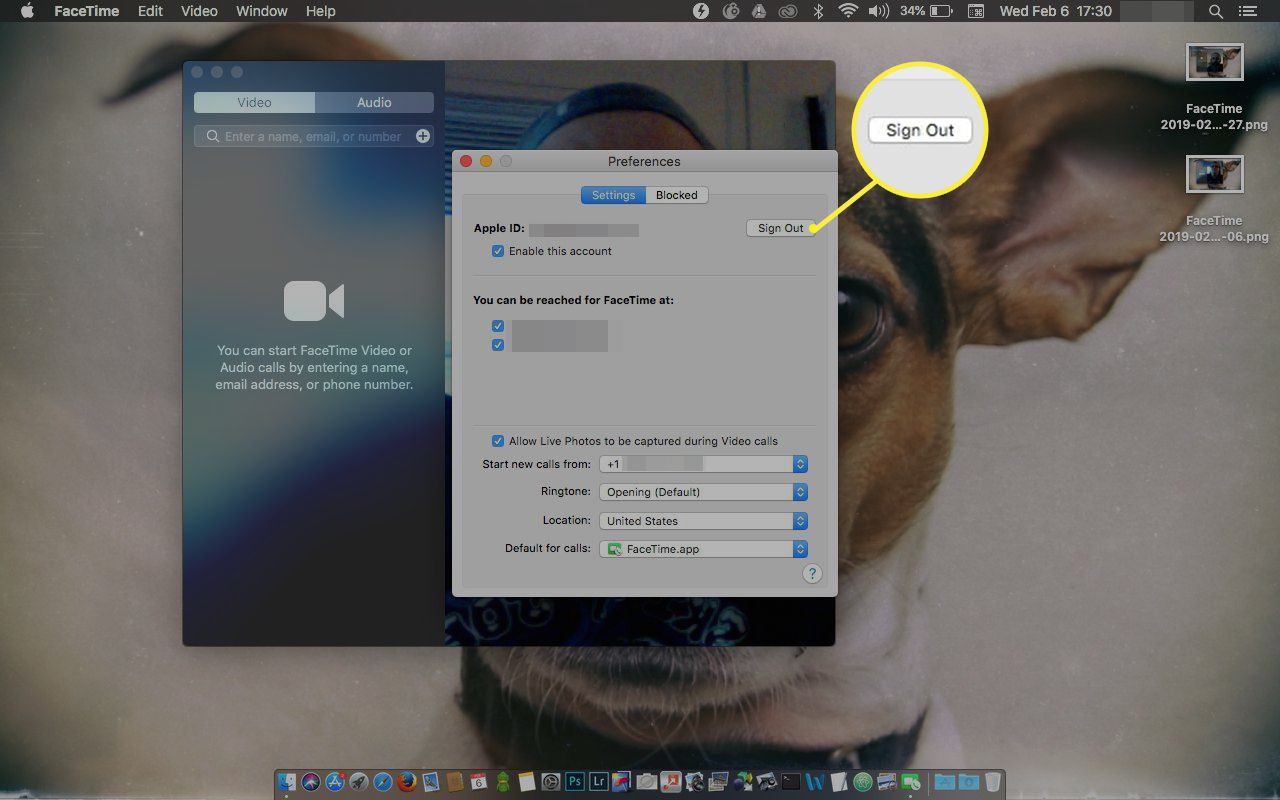
Task: Open Spotlight search in the menu bar
Action: pos(1215,11)
